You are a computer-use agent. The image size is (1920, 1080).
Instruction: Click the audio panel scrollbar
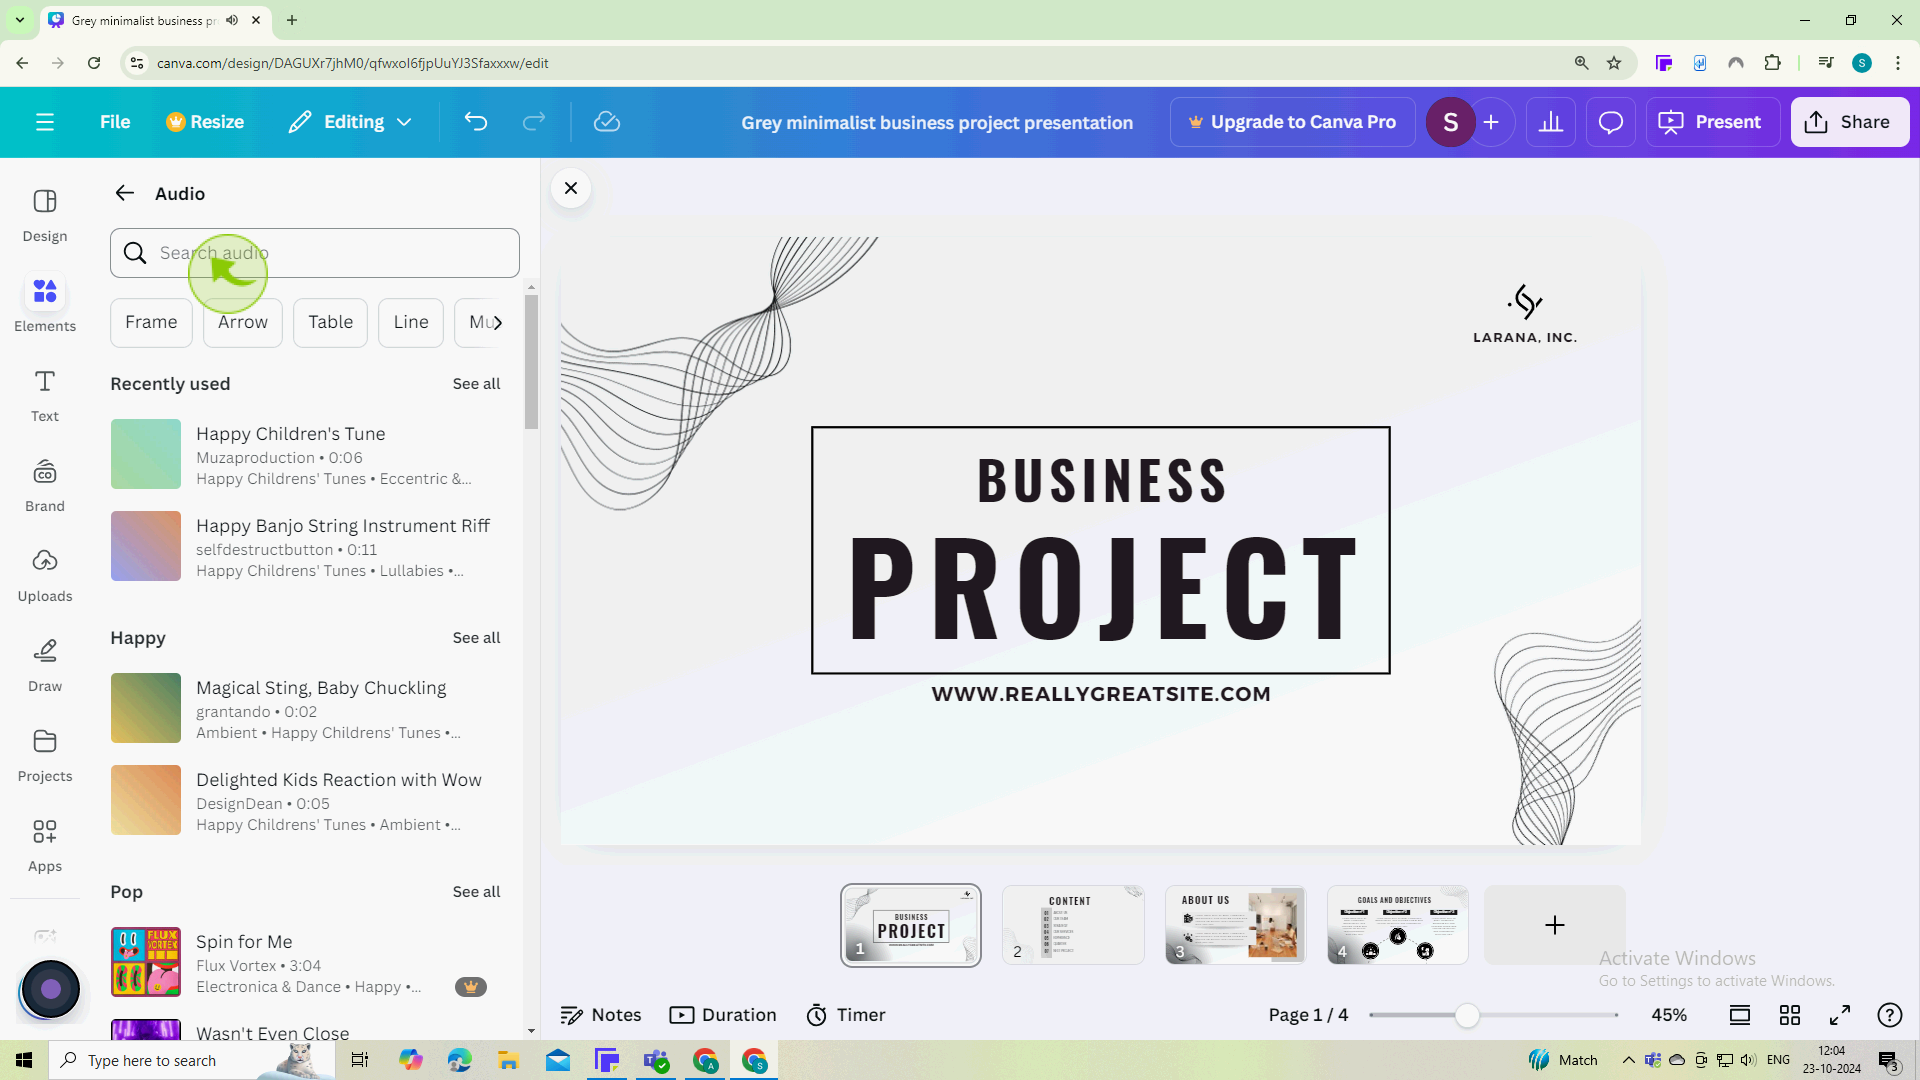531,362
